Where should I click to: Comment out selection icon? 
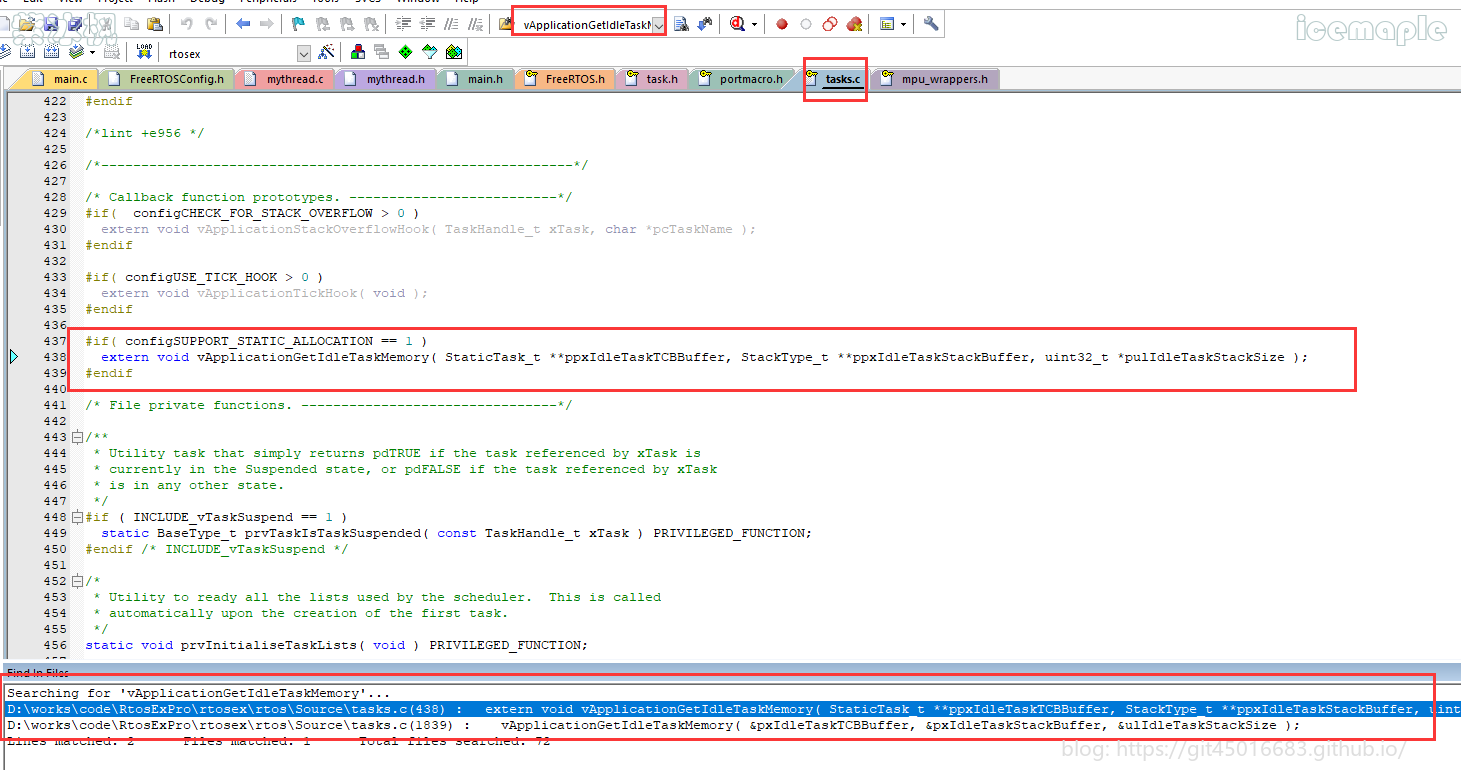tap(451, 23)
